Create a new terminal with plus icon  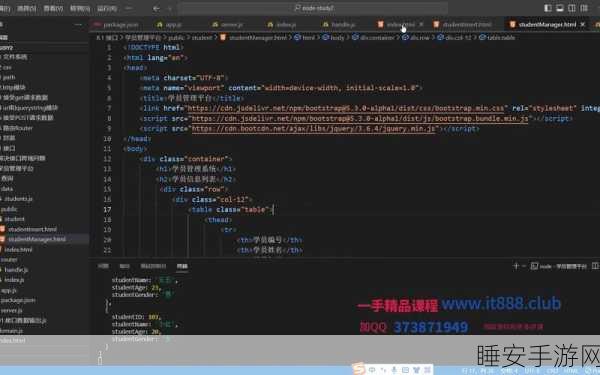click(x=515, y=266)
